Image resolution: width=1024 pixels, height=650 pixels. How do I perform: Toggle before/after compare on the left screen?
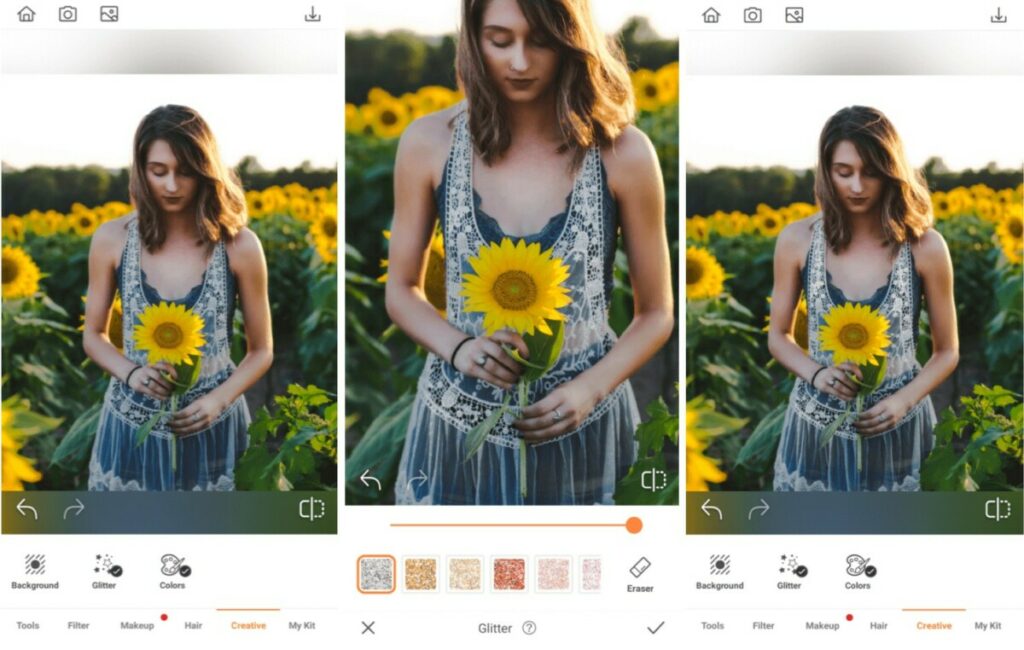tap(312, 508)
